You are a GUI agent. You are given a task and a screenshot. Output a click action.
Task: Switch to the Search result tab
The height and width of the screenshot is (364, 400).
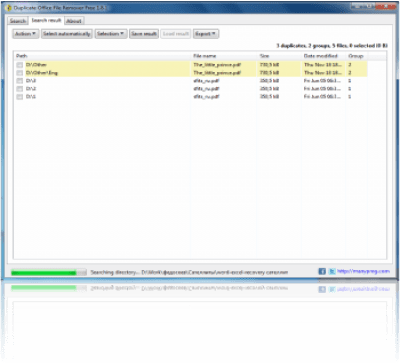[46, 20]
